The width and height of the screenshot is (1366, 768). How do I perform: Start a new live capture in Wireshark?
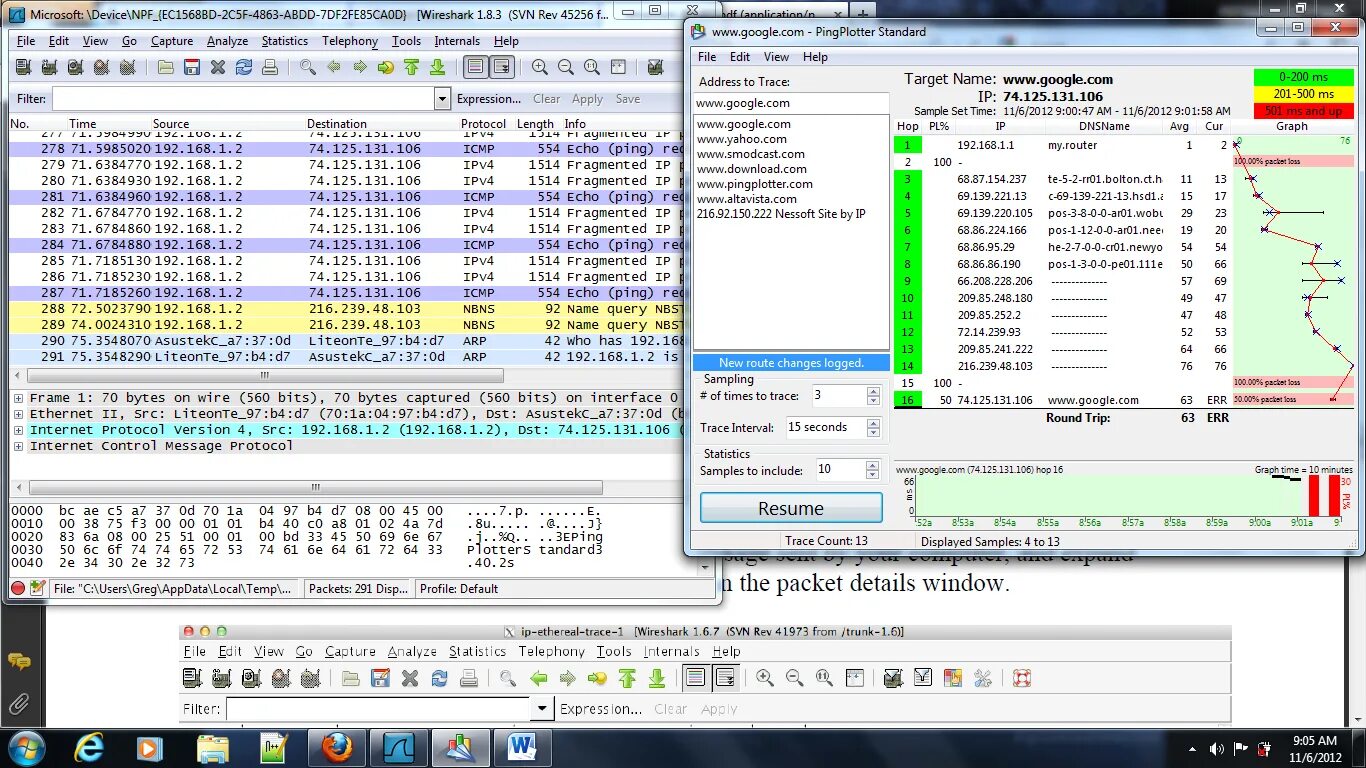75,67
